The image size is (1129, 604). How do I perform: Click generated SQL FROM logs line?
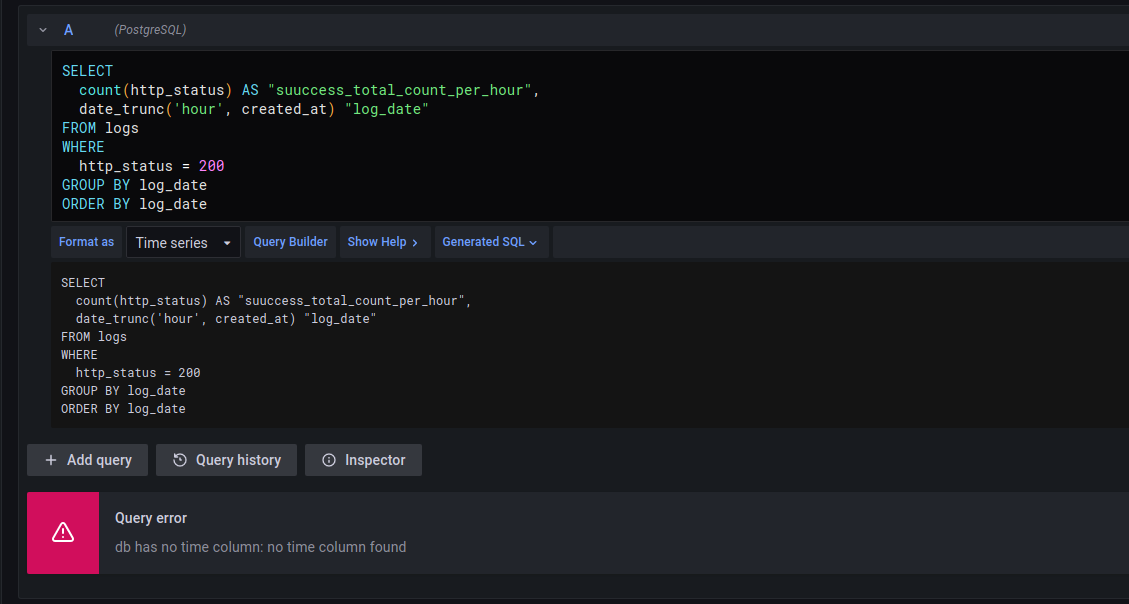point(94,337)
